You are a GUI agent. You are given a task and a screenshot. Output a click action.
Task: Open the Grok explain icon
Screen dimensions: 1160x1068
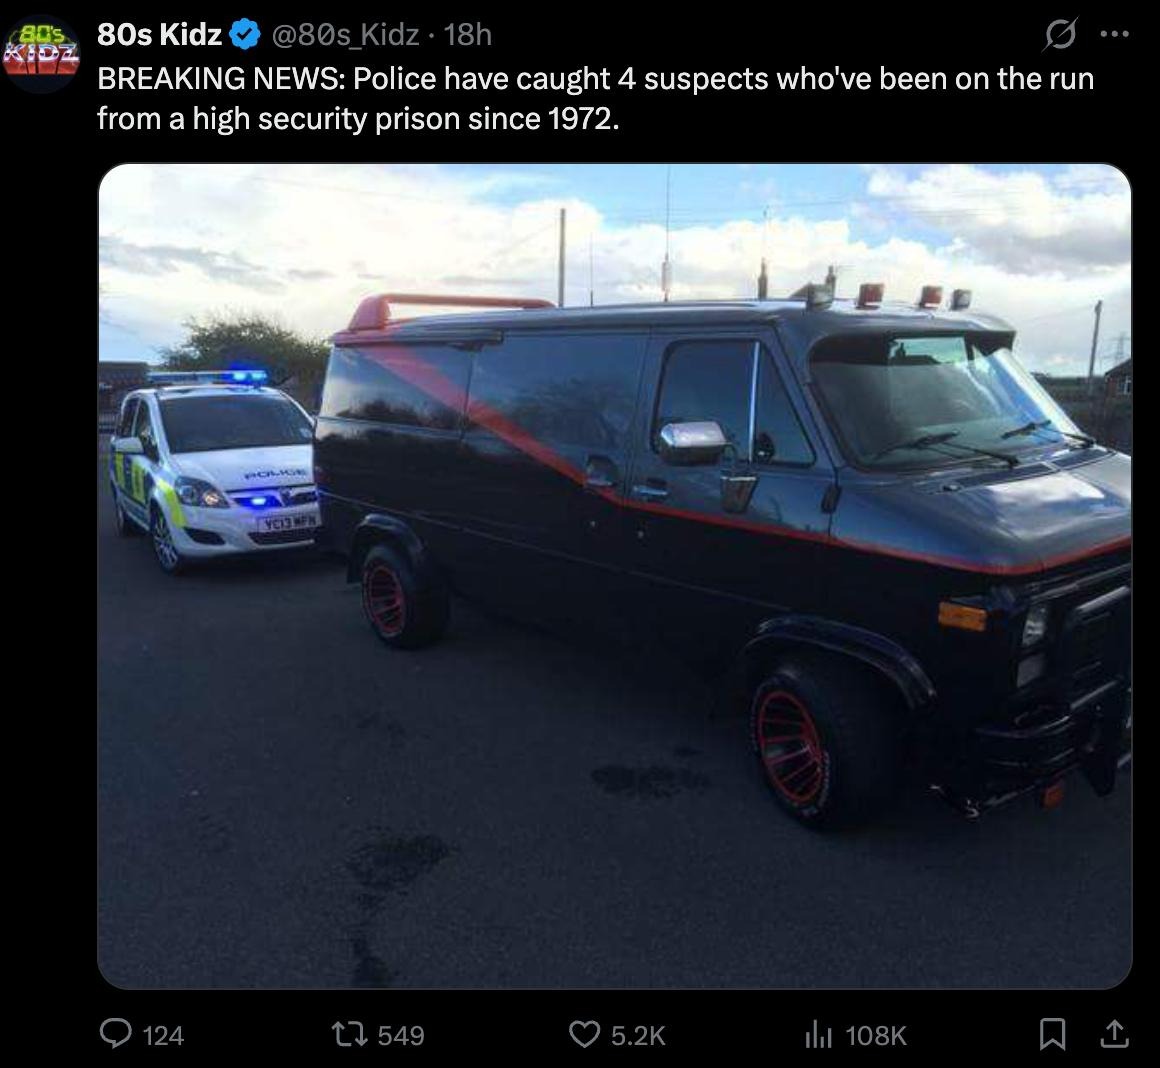(1060, 34)
